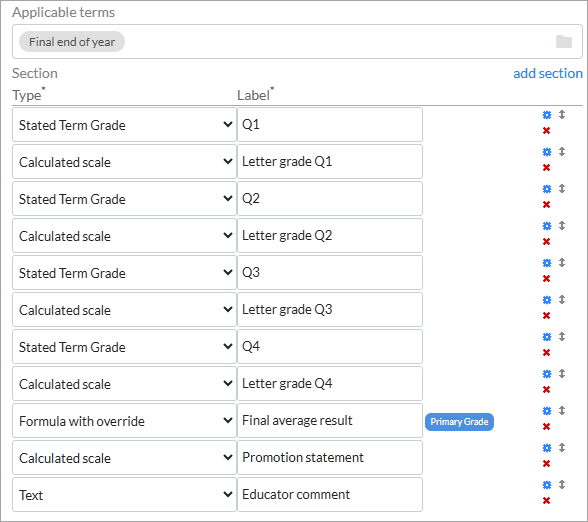
Task: Click the Primary Grade badge
Action: click(459, 422)
